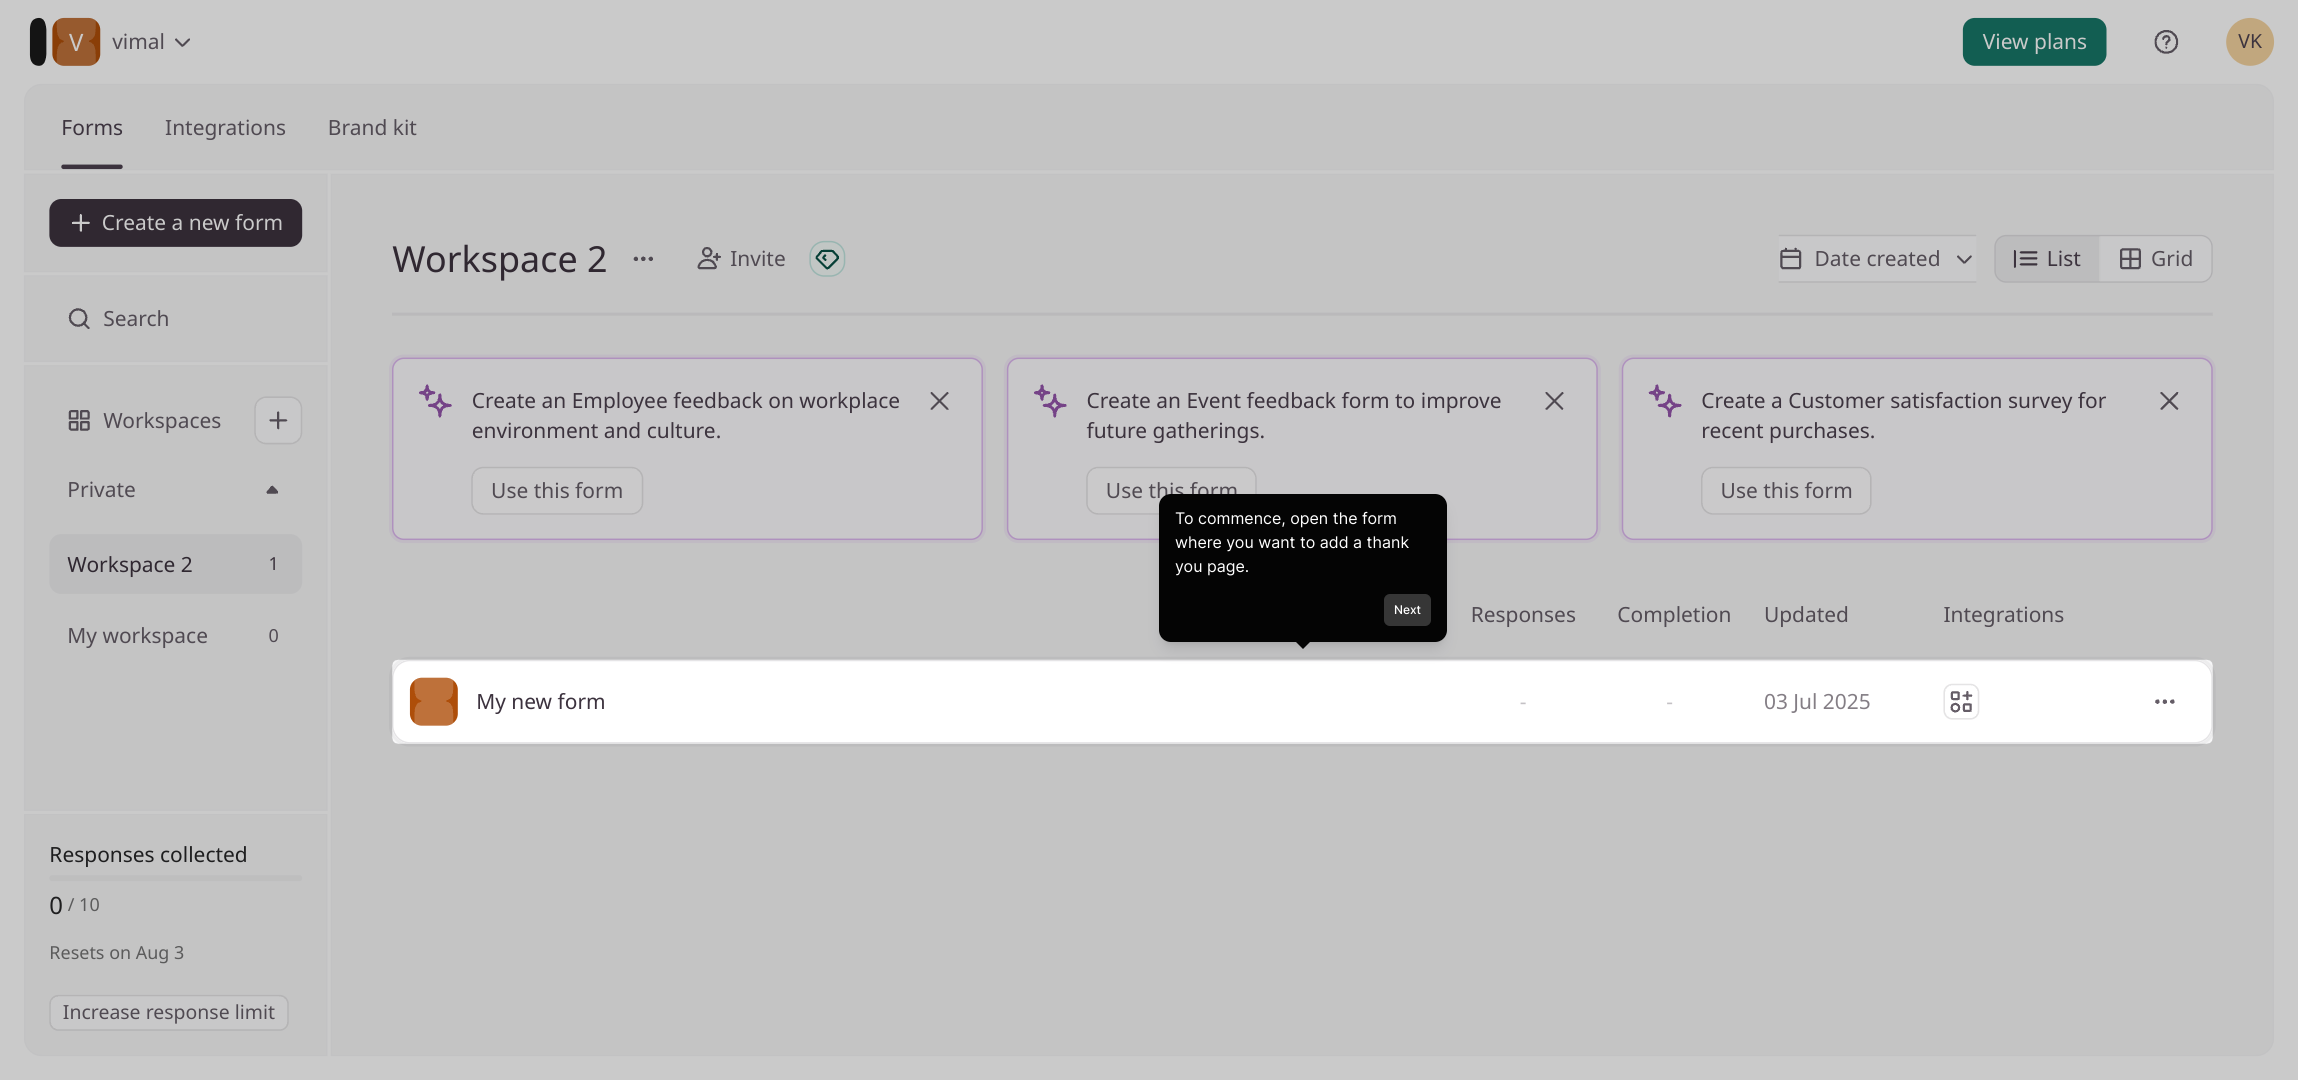
Task: Dismiss the Event feedback suggestion card
Action: [x=1554, y=401]
